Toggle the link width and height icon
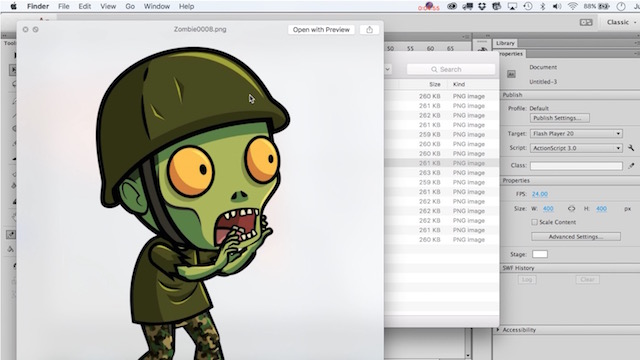This screenshot has height=360, width=640. coord(571,209)
